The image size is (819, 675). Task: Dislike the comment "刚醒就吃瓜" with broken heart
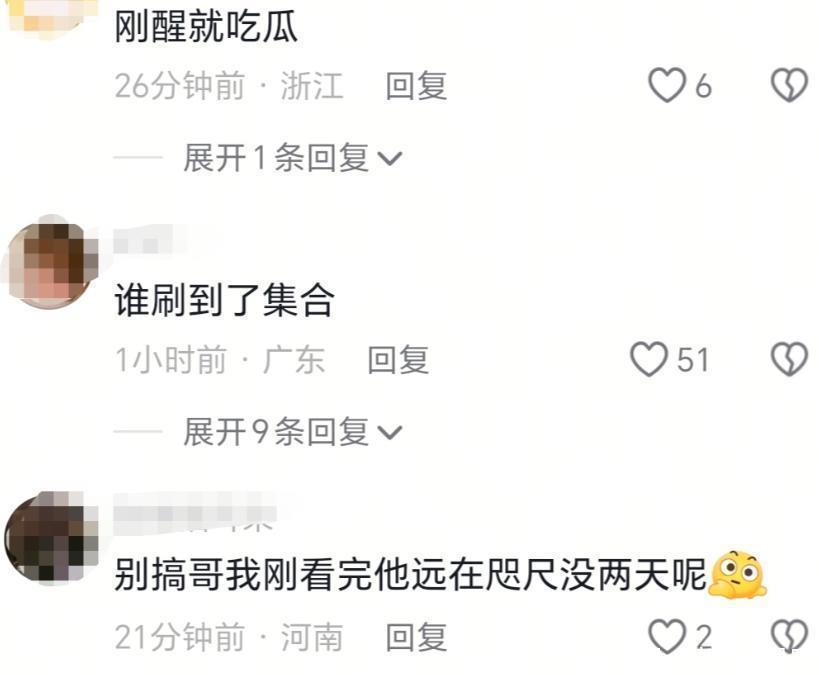point(790,85)
